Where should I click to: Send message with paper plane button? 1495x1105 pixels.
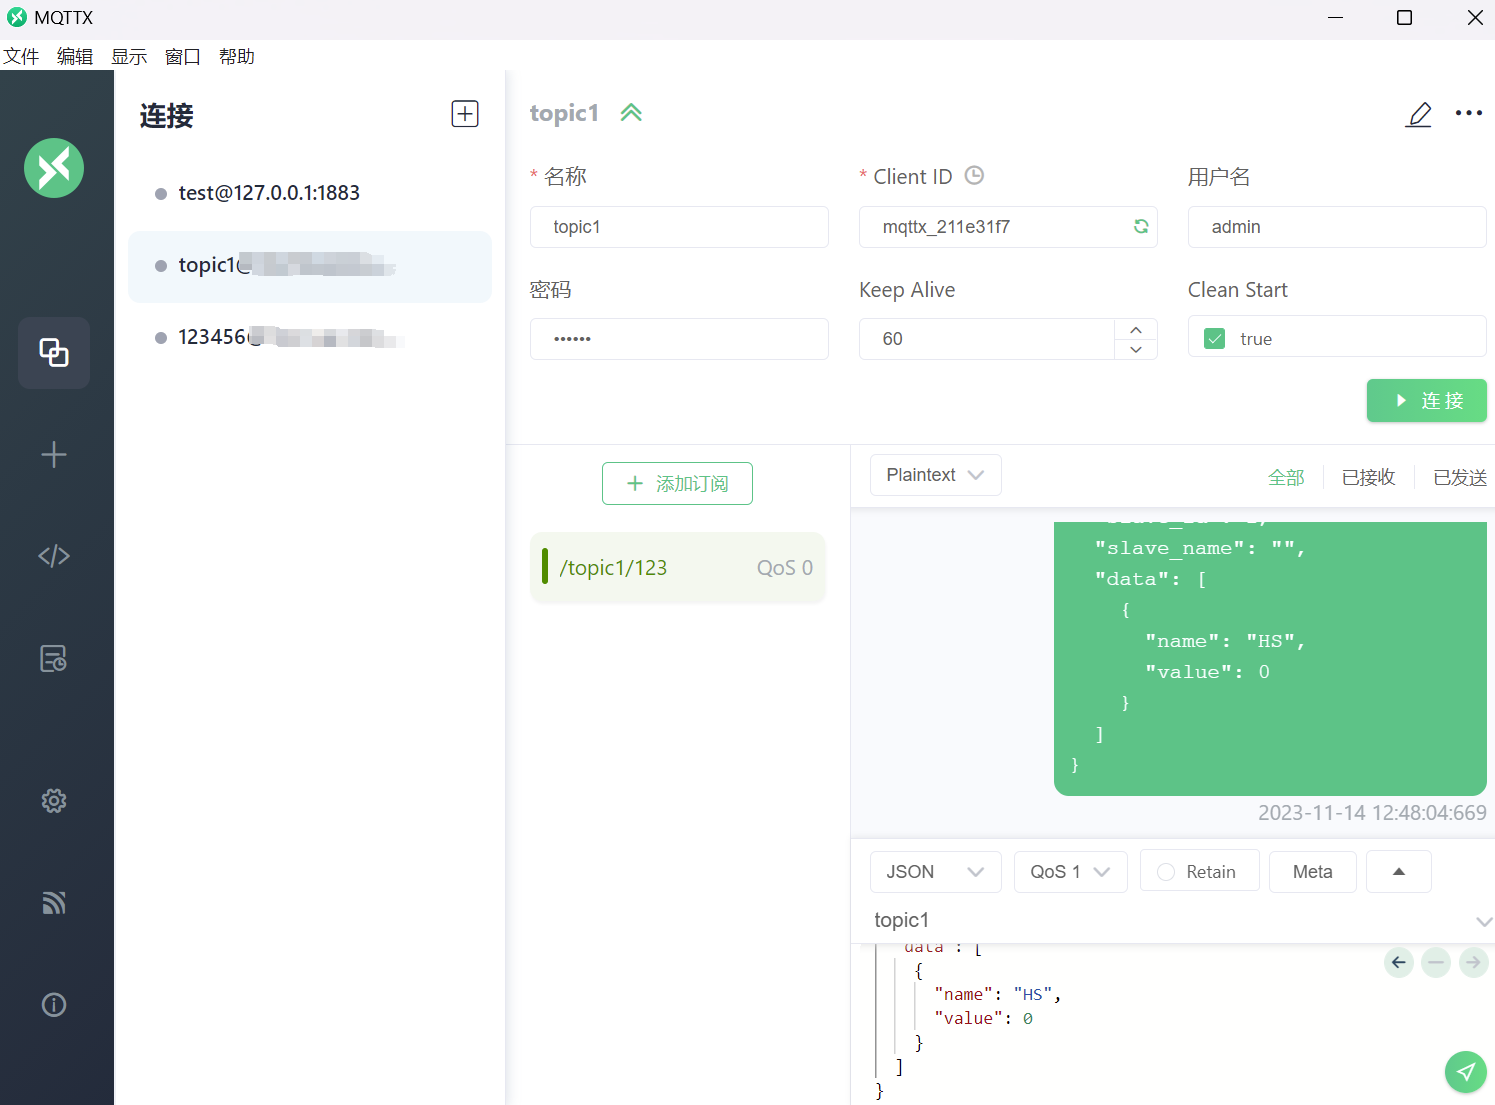pos(1465,1072)
